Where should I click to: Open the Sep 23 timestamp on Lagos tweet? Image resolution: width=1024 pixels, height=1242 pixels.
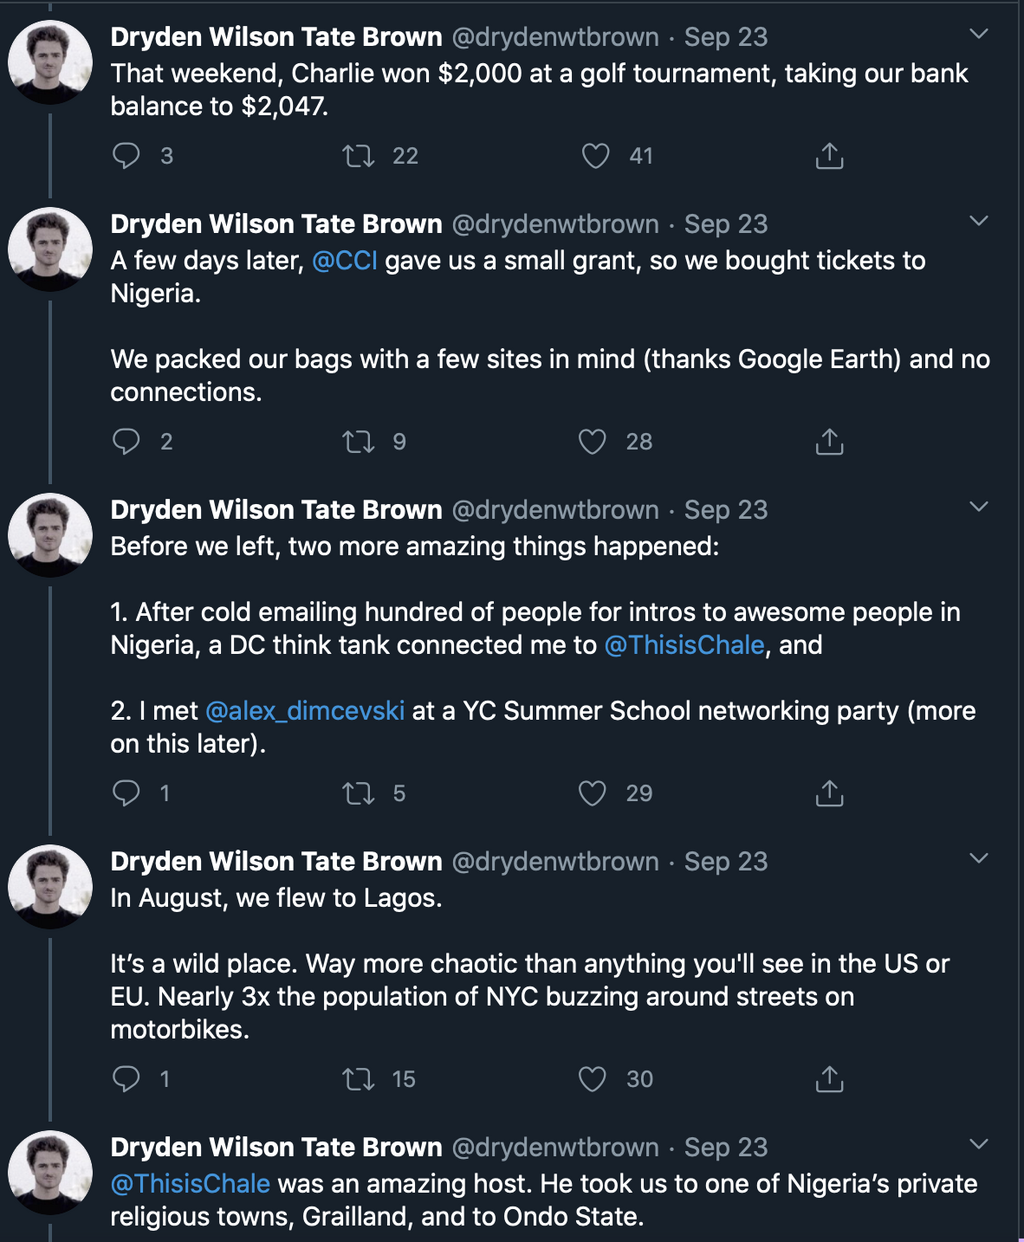tap(726, 862)
